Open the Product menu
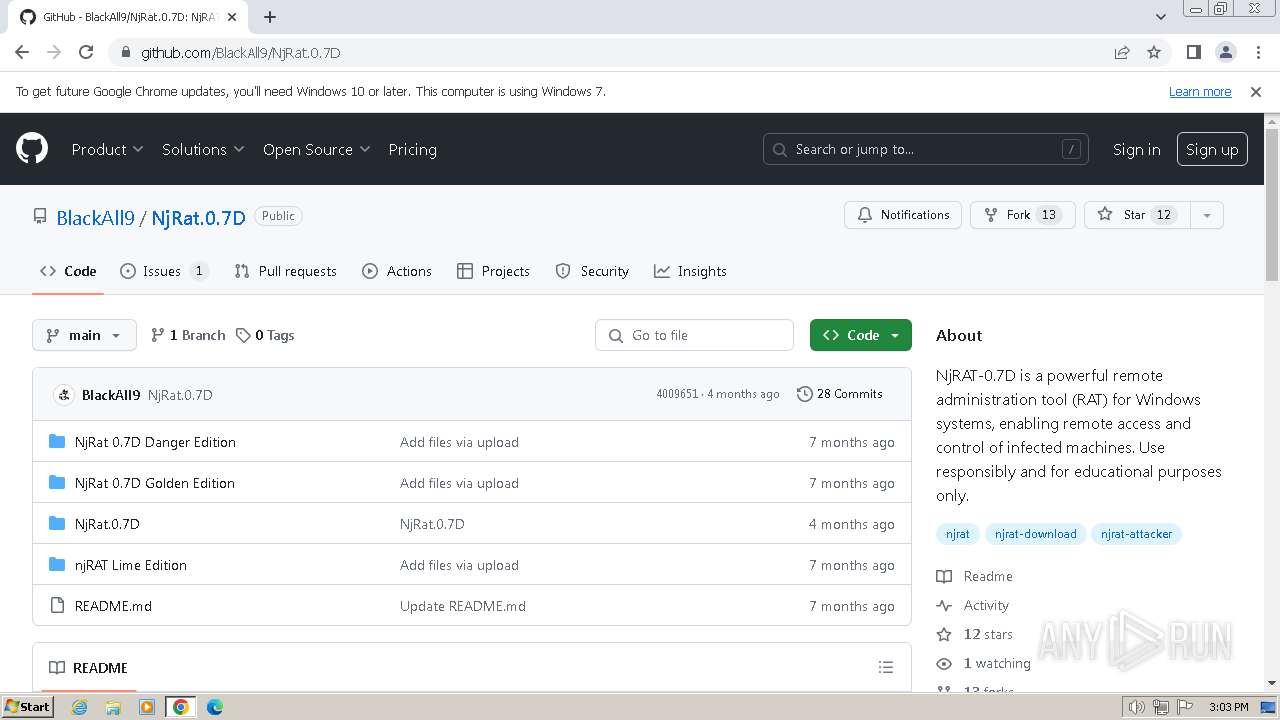The height and width of the screenshot is (720, 1280). click(x=107, y=149)
